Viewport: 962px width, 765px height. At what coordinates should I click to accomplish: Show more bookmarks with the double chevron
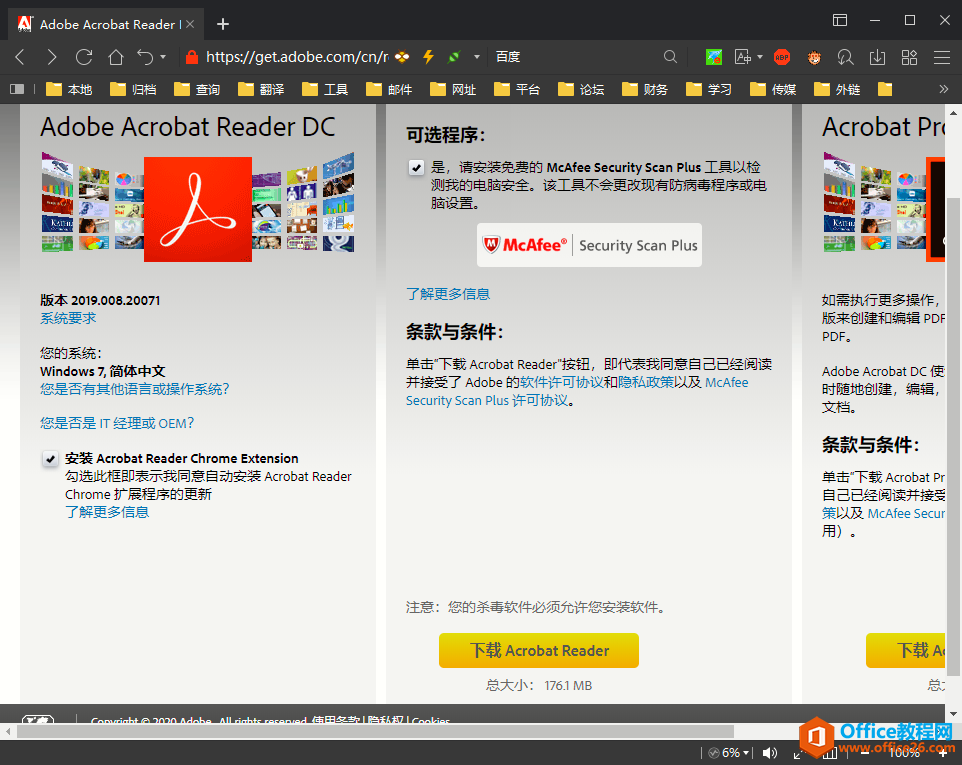point(944,90)
